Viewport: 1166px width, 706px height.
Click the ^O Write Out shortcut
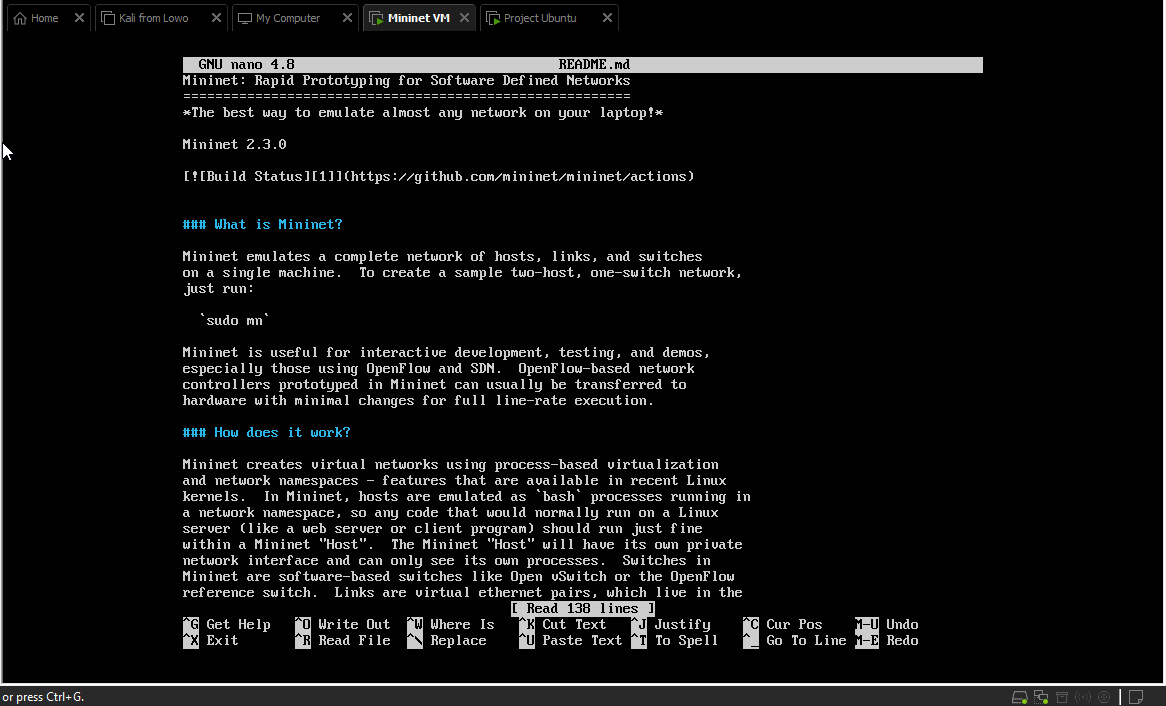[x=343, y=624]
